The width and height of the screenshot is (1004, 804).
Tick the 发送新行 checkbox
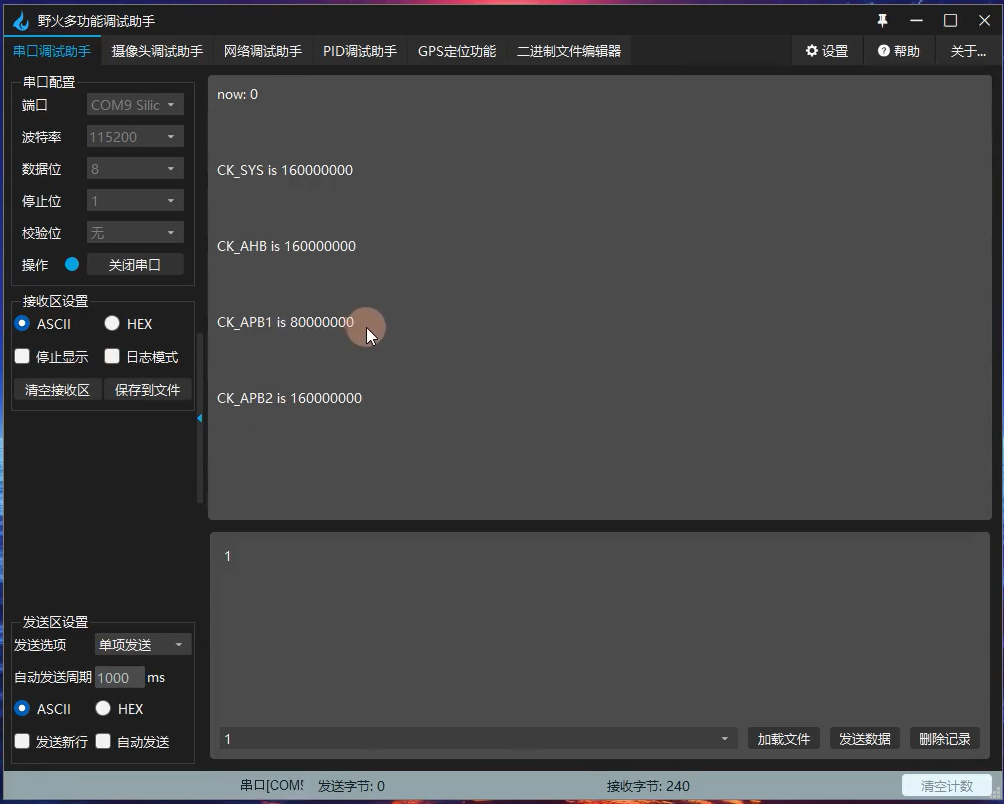[22, 742]
